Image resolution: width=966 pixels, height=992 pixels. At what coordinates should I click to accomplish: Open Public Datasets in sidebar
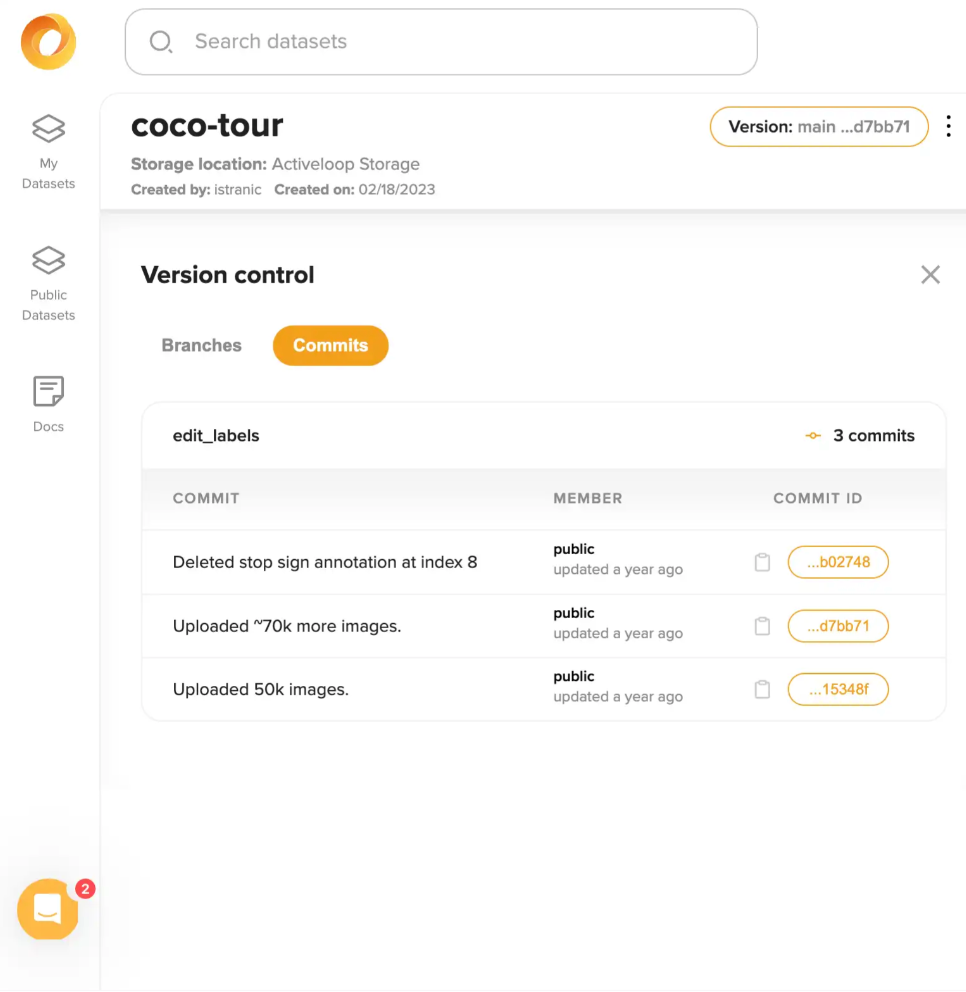click(48, 282)
